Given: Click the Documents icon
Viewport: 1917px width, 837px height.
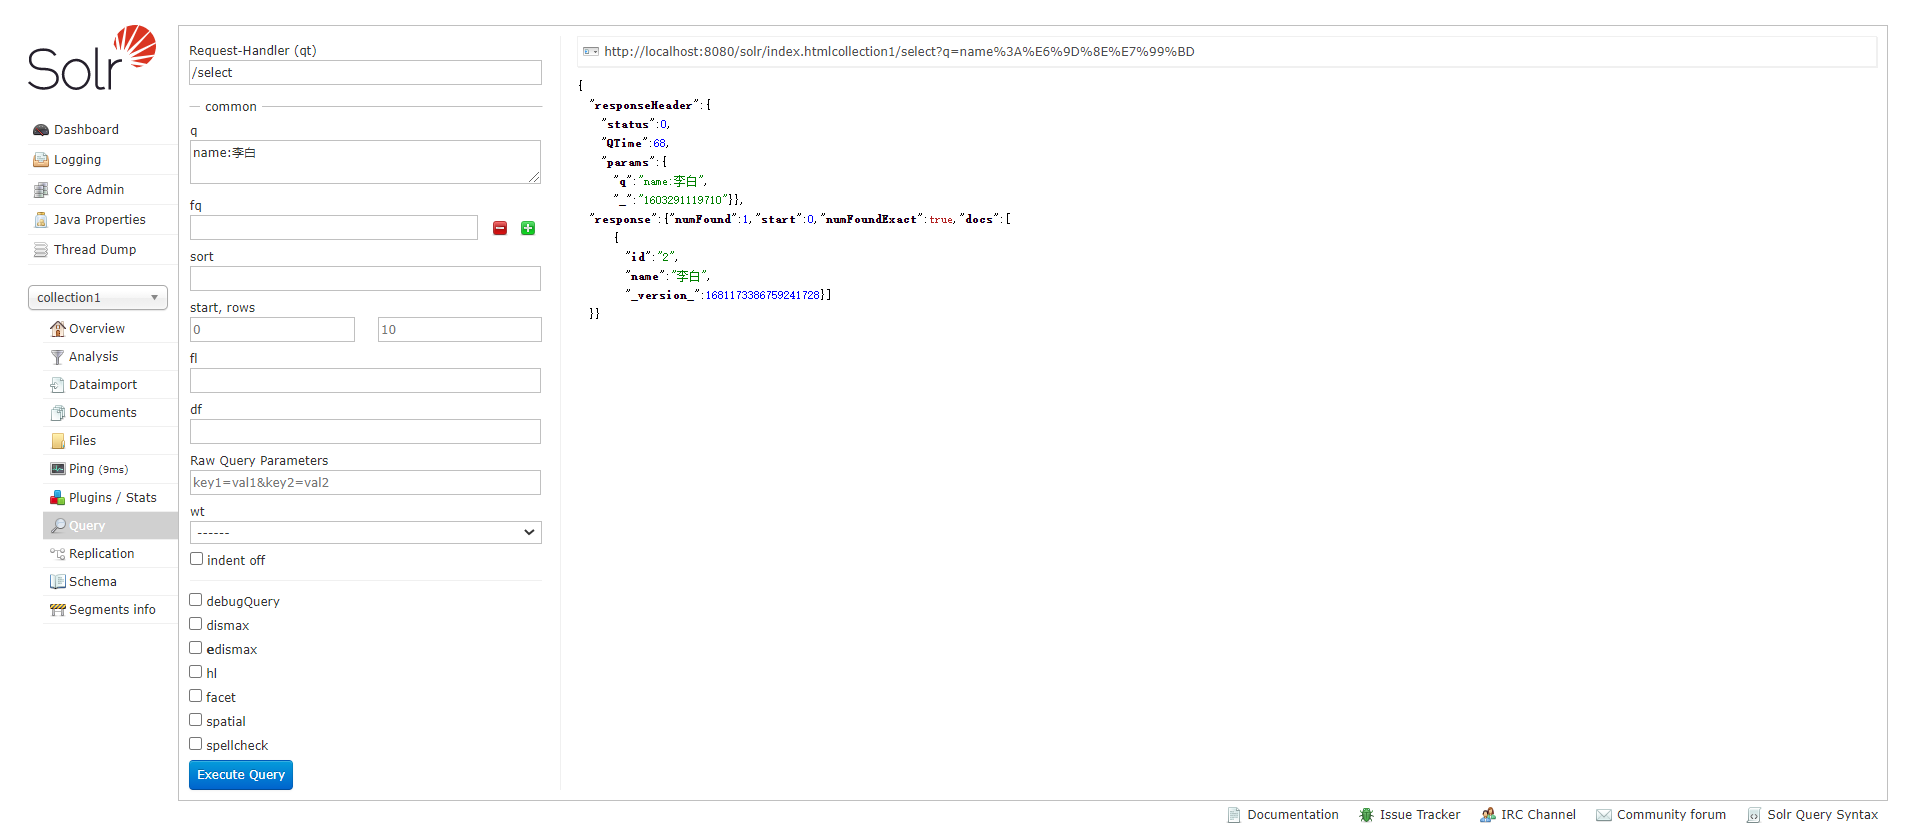Looking at the screenshot, I should [x=58, y=413].
